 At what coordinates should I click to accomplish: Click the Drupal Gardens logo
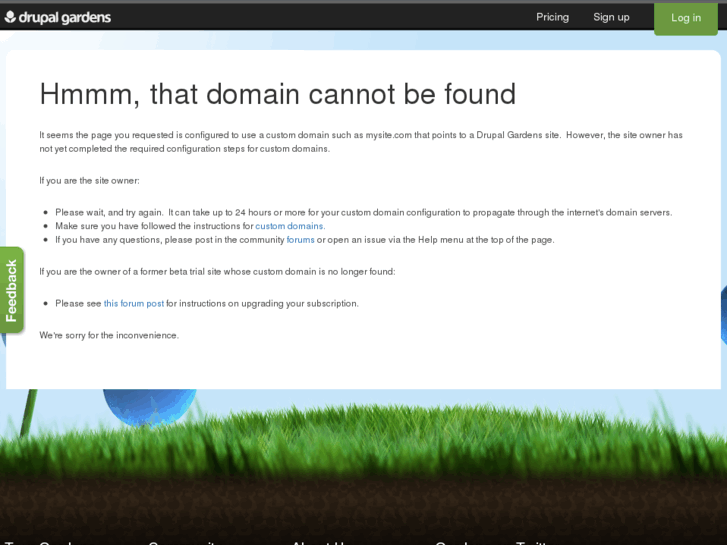point(57,17)
